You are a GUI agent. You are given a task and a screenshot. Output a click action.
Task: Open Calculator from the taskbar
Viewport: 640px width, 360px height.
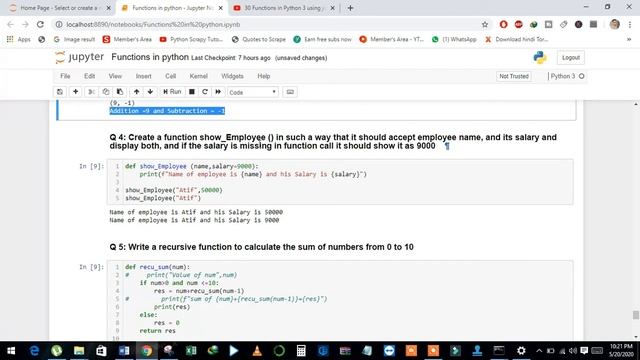pos(301,351)
